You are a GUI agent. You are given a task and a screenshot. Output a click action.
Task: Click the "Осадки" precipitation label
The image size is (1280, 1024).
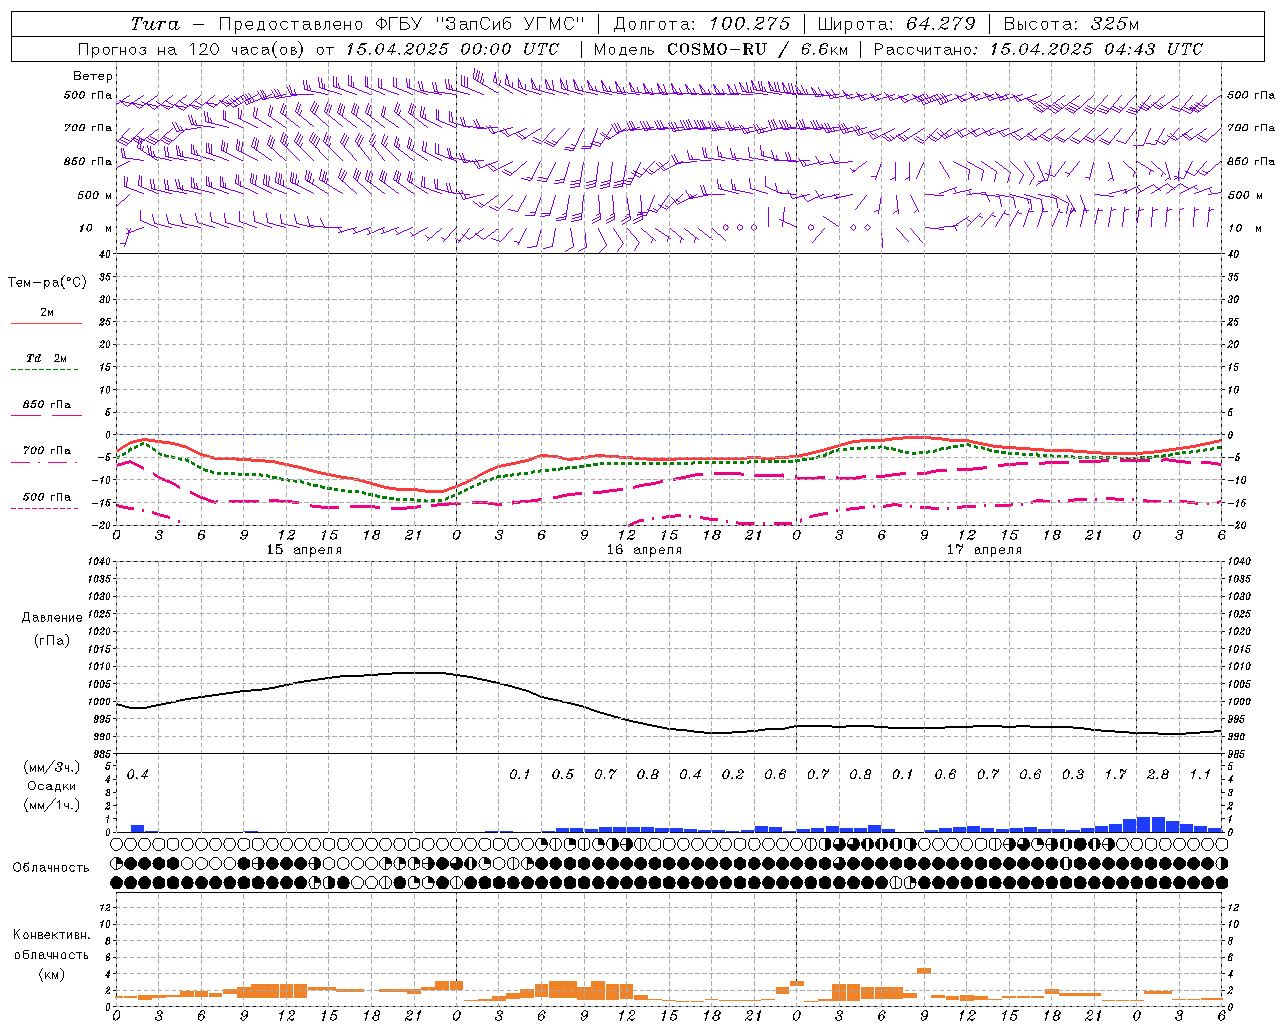(52, 786)
